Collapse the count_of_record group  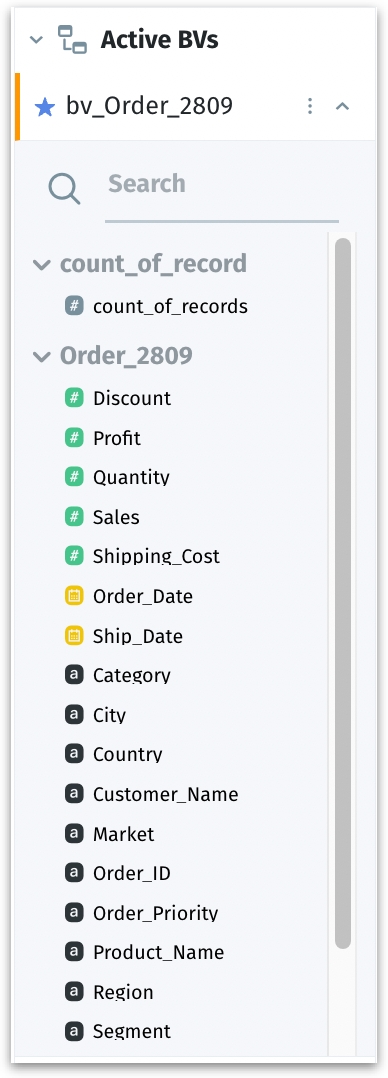coord(42,264)
